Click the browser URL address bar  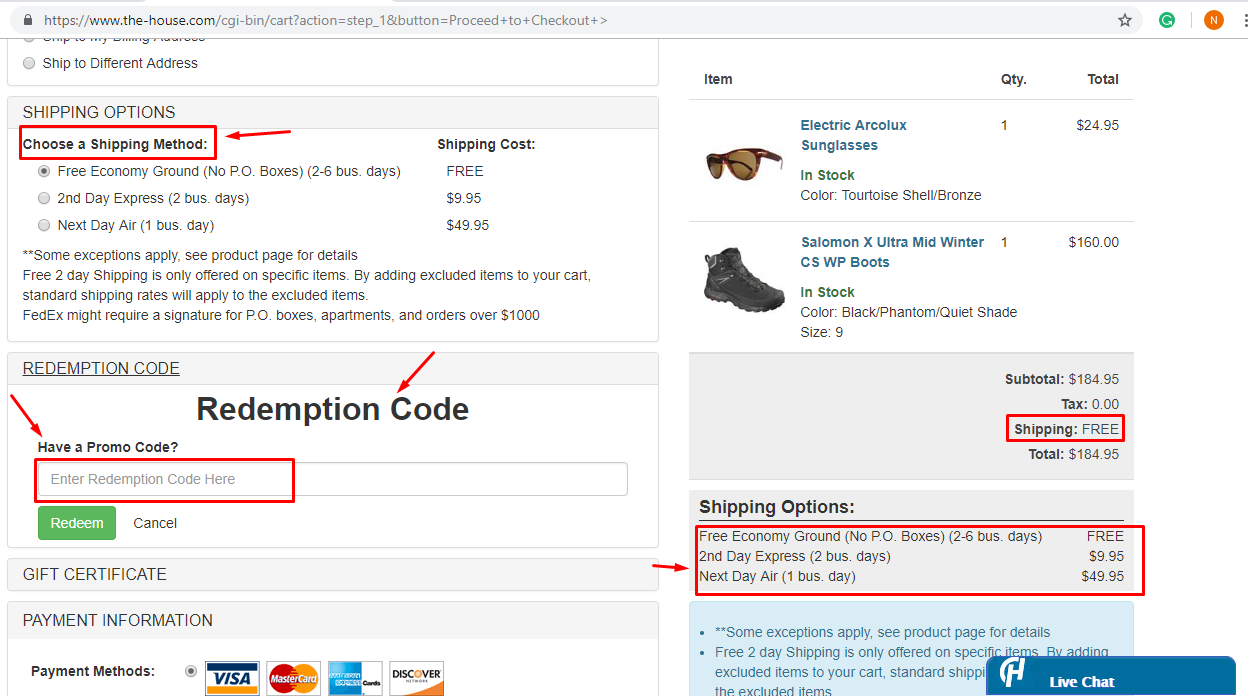point(575,20)
